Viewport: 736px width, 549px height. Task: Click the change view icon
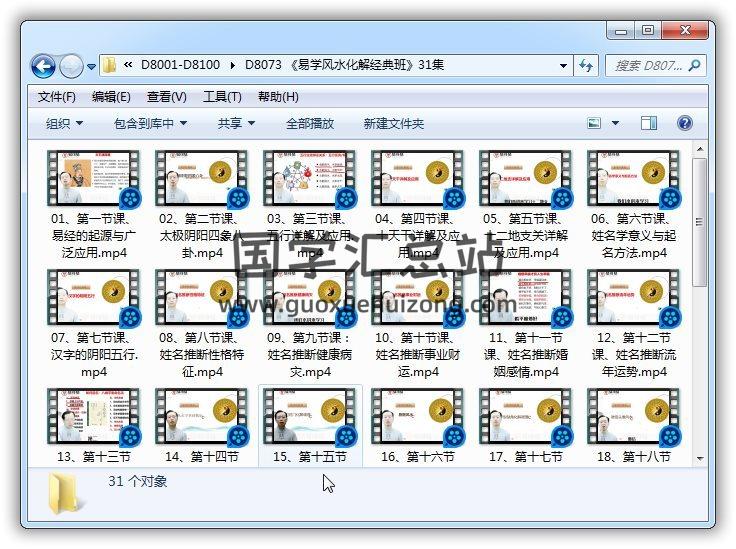click(x=595, y=124)
